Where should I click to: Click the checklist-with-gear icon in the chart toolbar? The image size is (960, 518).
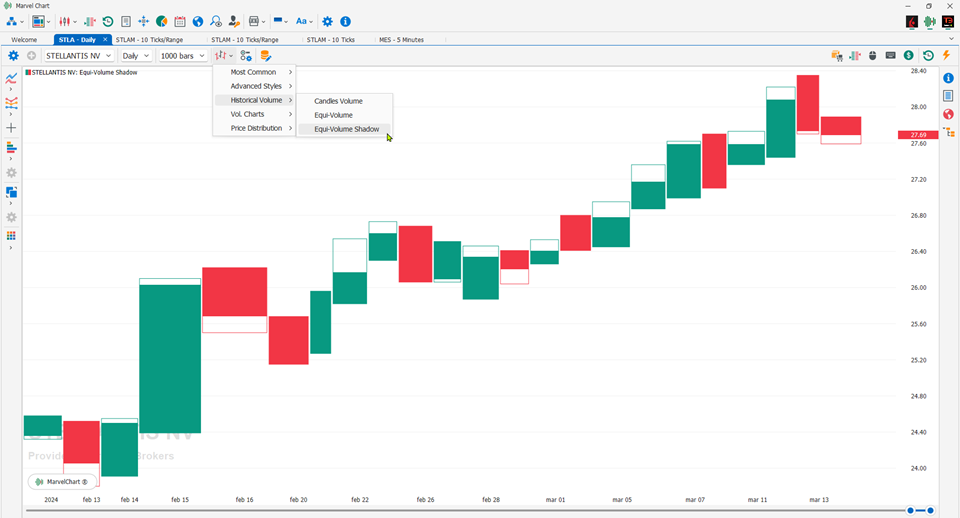pos(246,56)
